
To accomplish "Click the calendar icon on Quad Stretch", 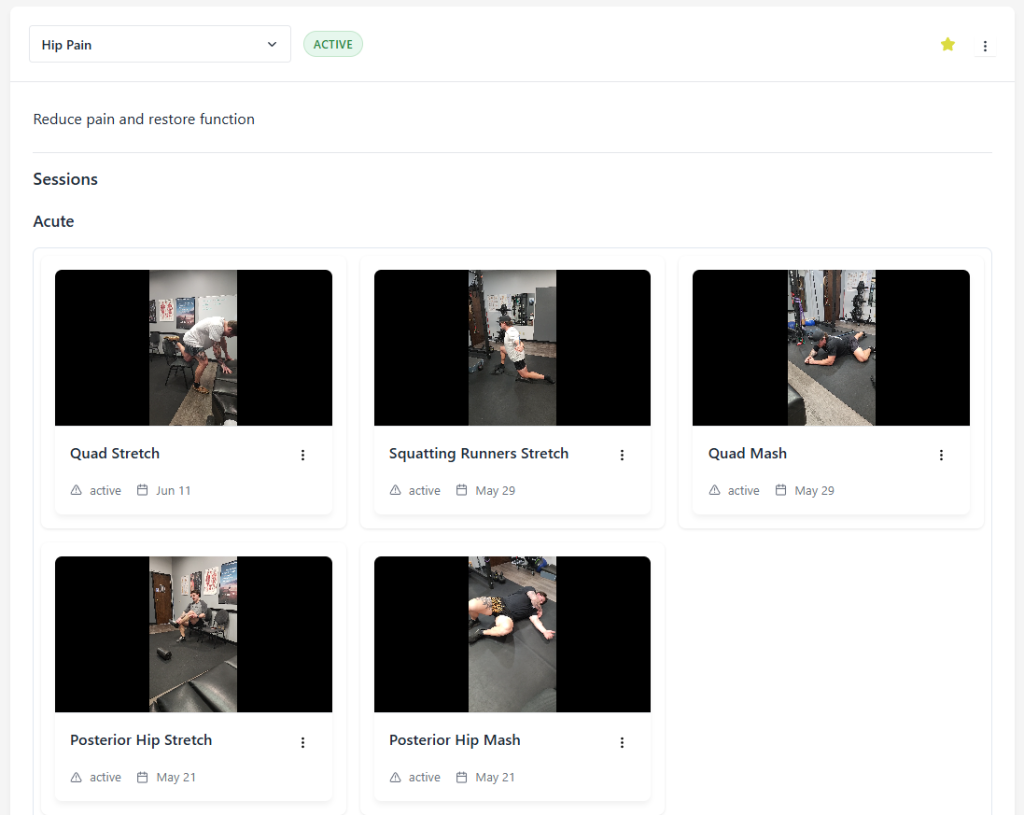I will click(142, 490).
